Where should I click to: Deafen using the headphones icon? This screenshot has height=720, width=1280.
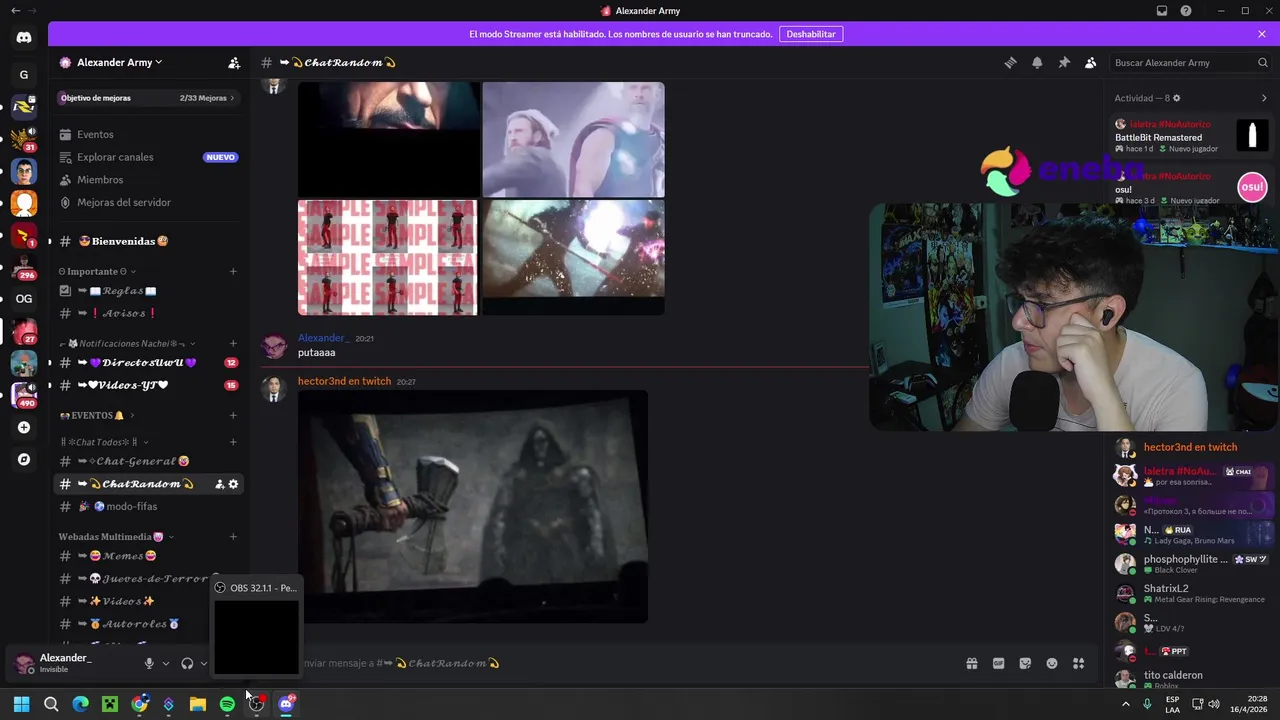(x=187, y=663)
